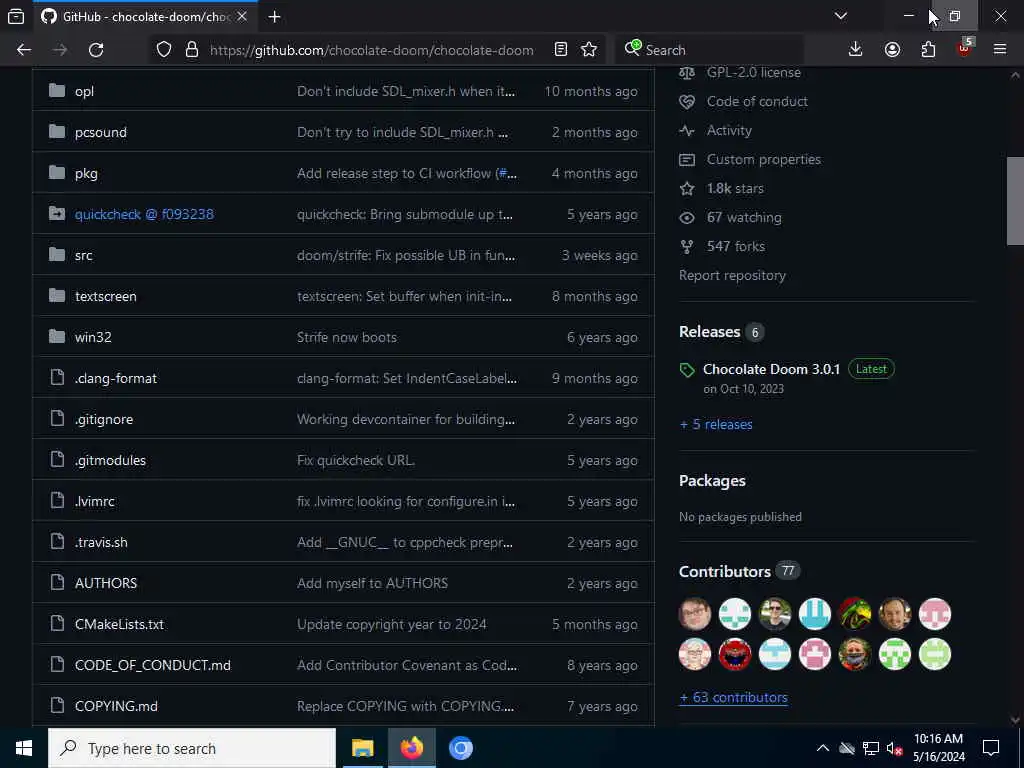Open the src folder
Screen dimensions: 1024x768
[84, 255]
